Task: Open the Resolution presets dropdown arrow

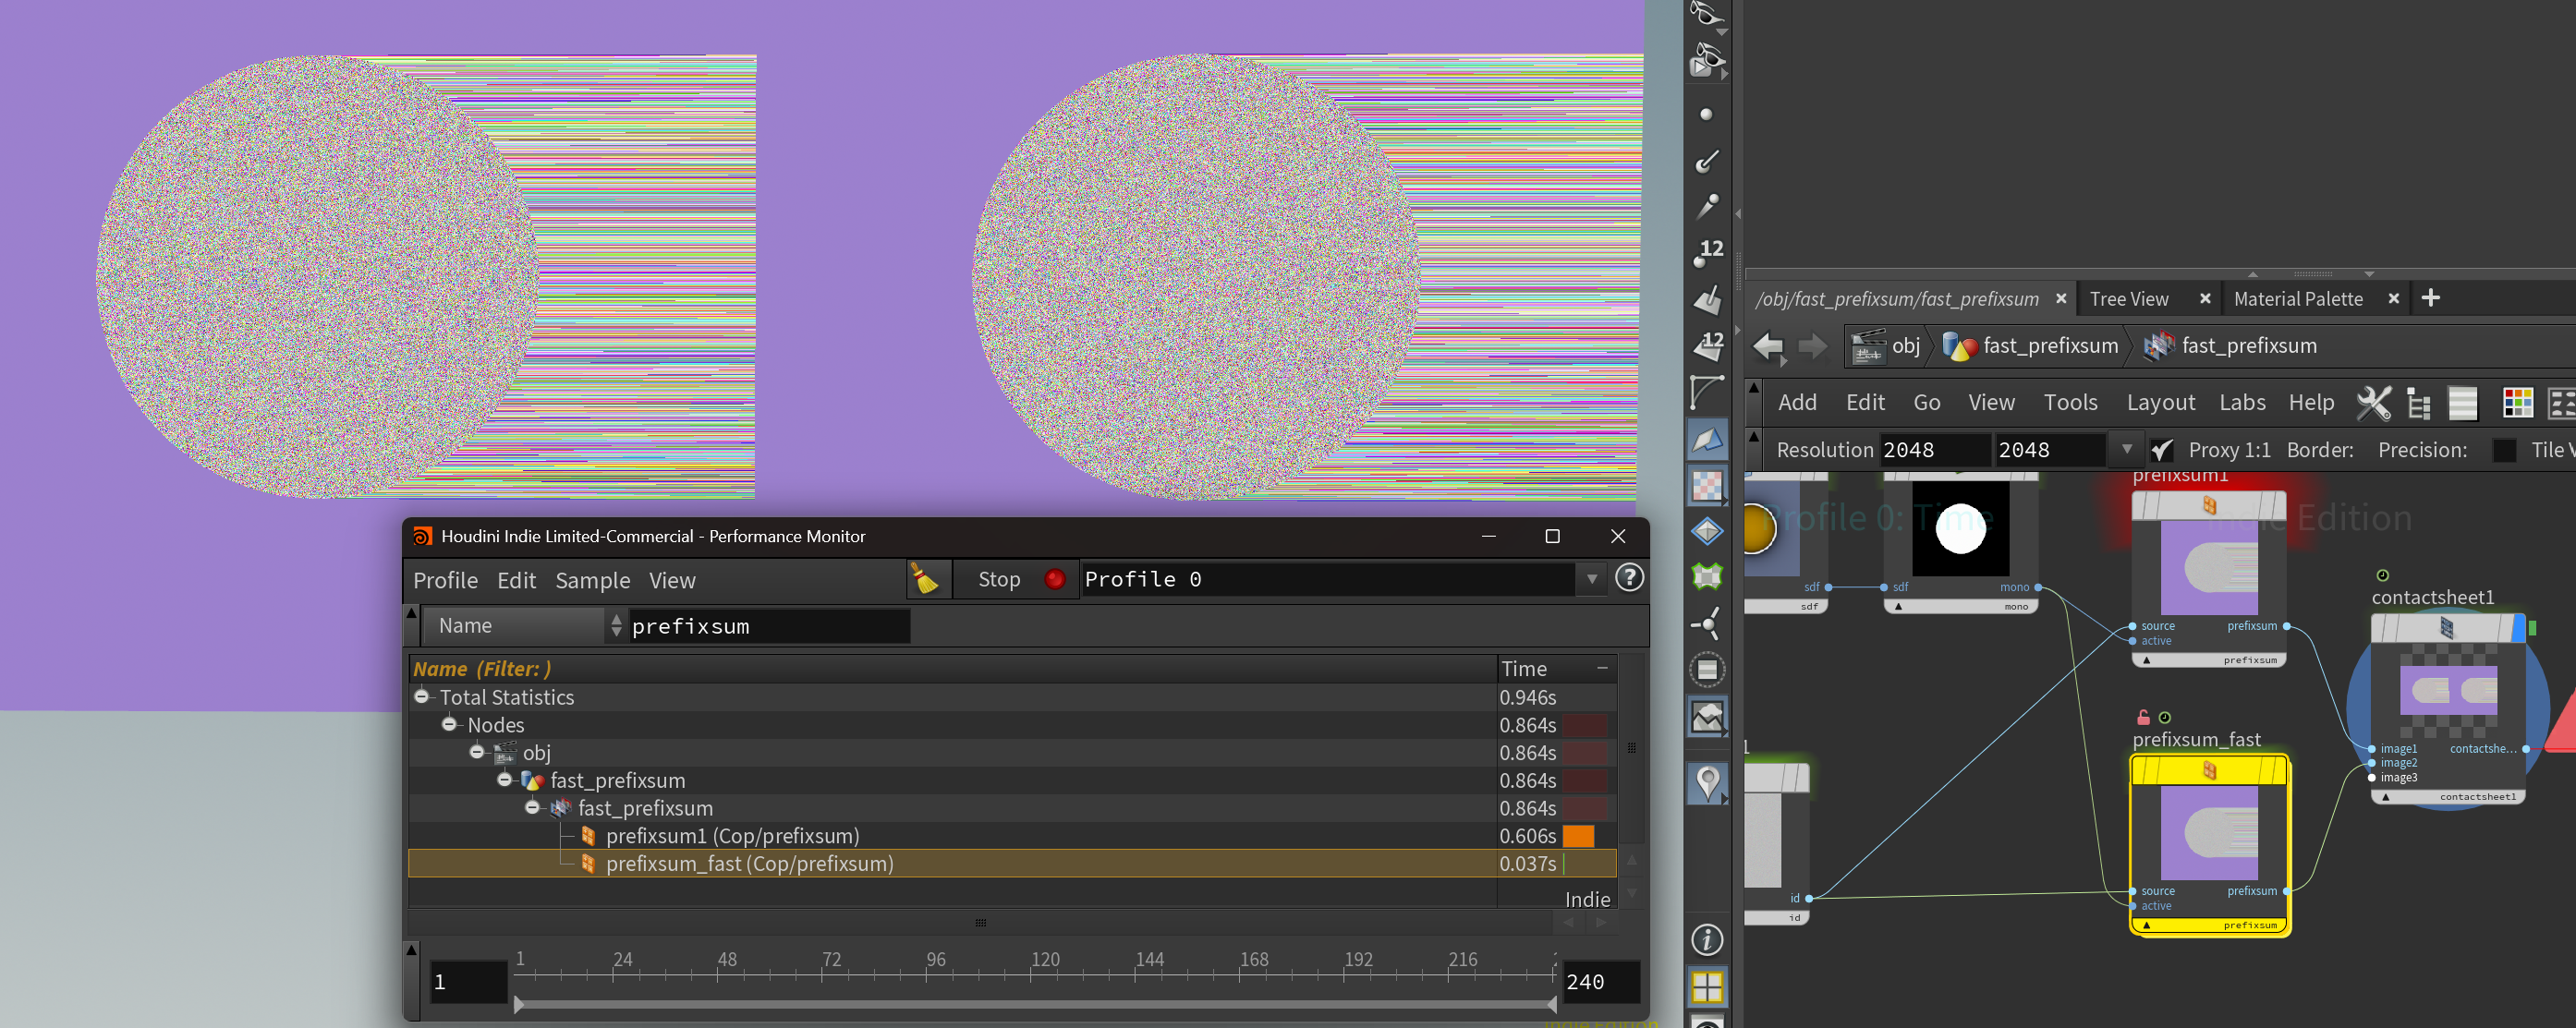Action: pyautogui.click(x=2126, y=450)
